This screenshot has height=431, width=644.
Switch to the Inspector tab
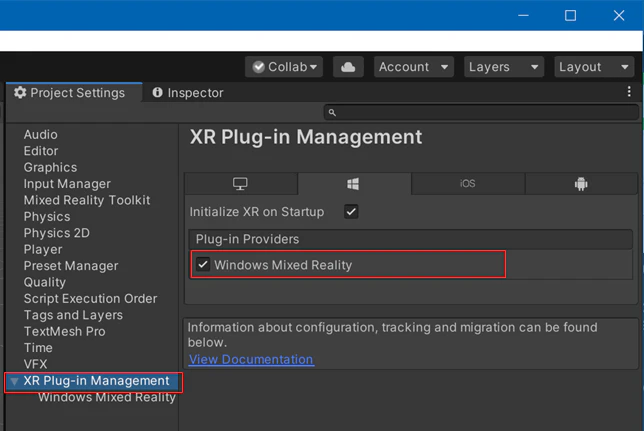(188, 93)
